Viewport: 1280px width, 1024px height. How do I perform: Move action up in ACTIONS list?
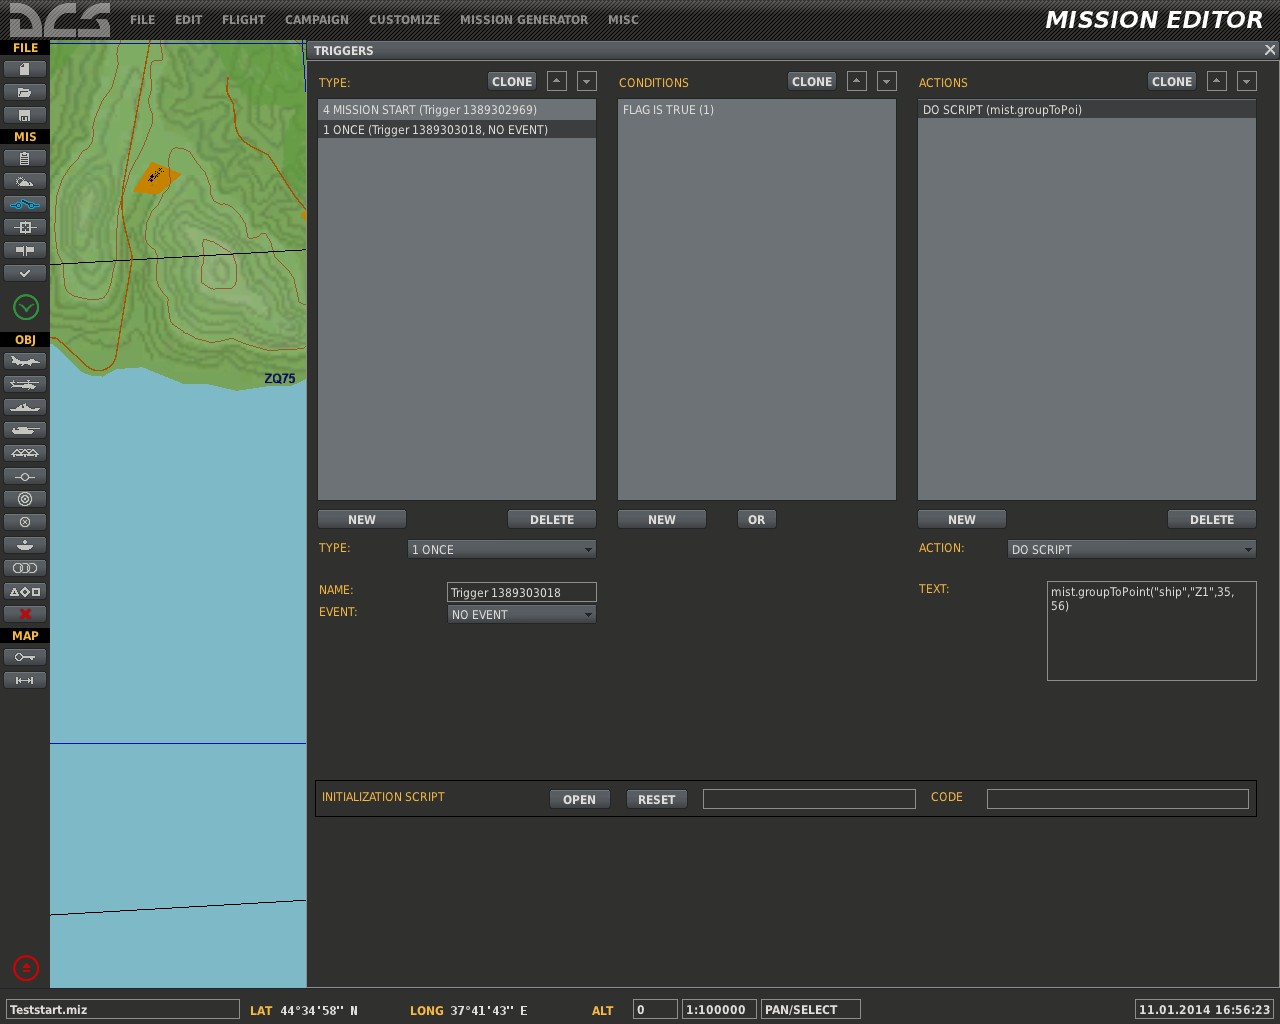point(1217,81)
